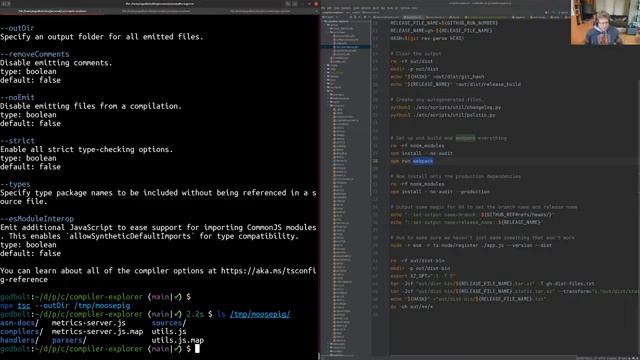The width and height of the screenshot is (640, 360).
Task: Click 'Enable all strict type-checking options.' line
Action: pyautogui.click(x=87, y=150)
